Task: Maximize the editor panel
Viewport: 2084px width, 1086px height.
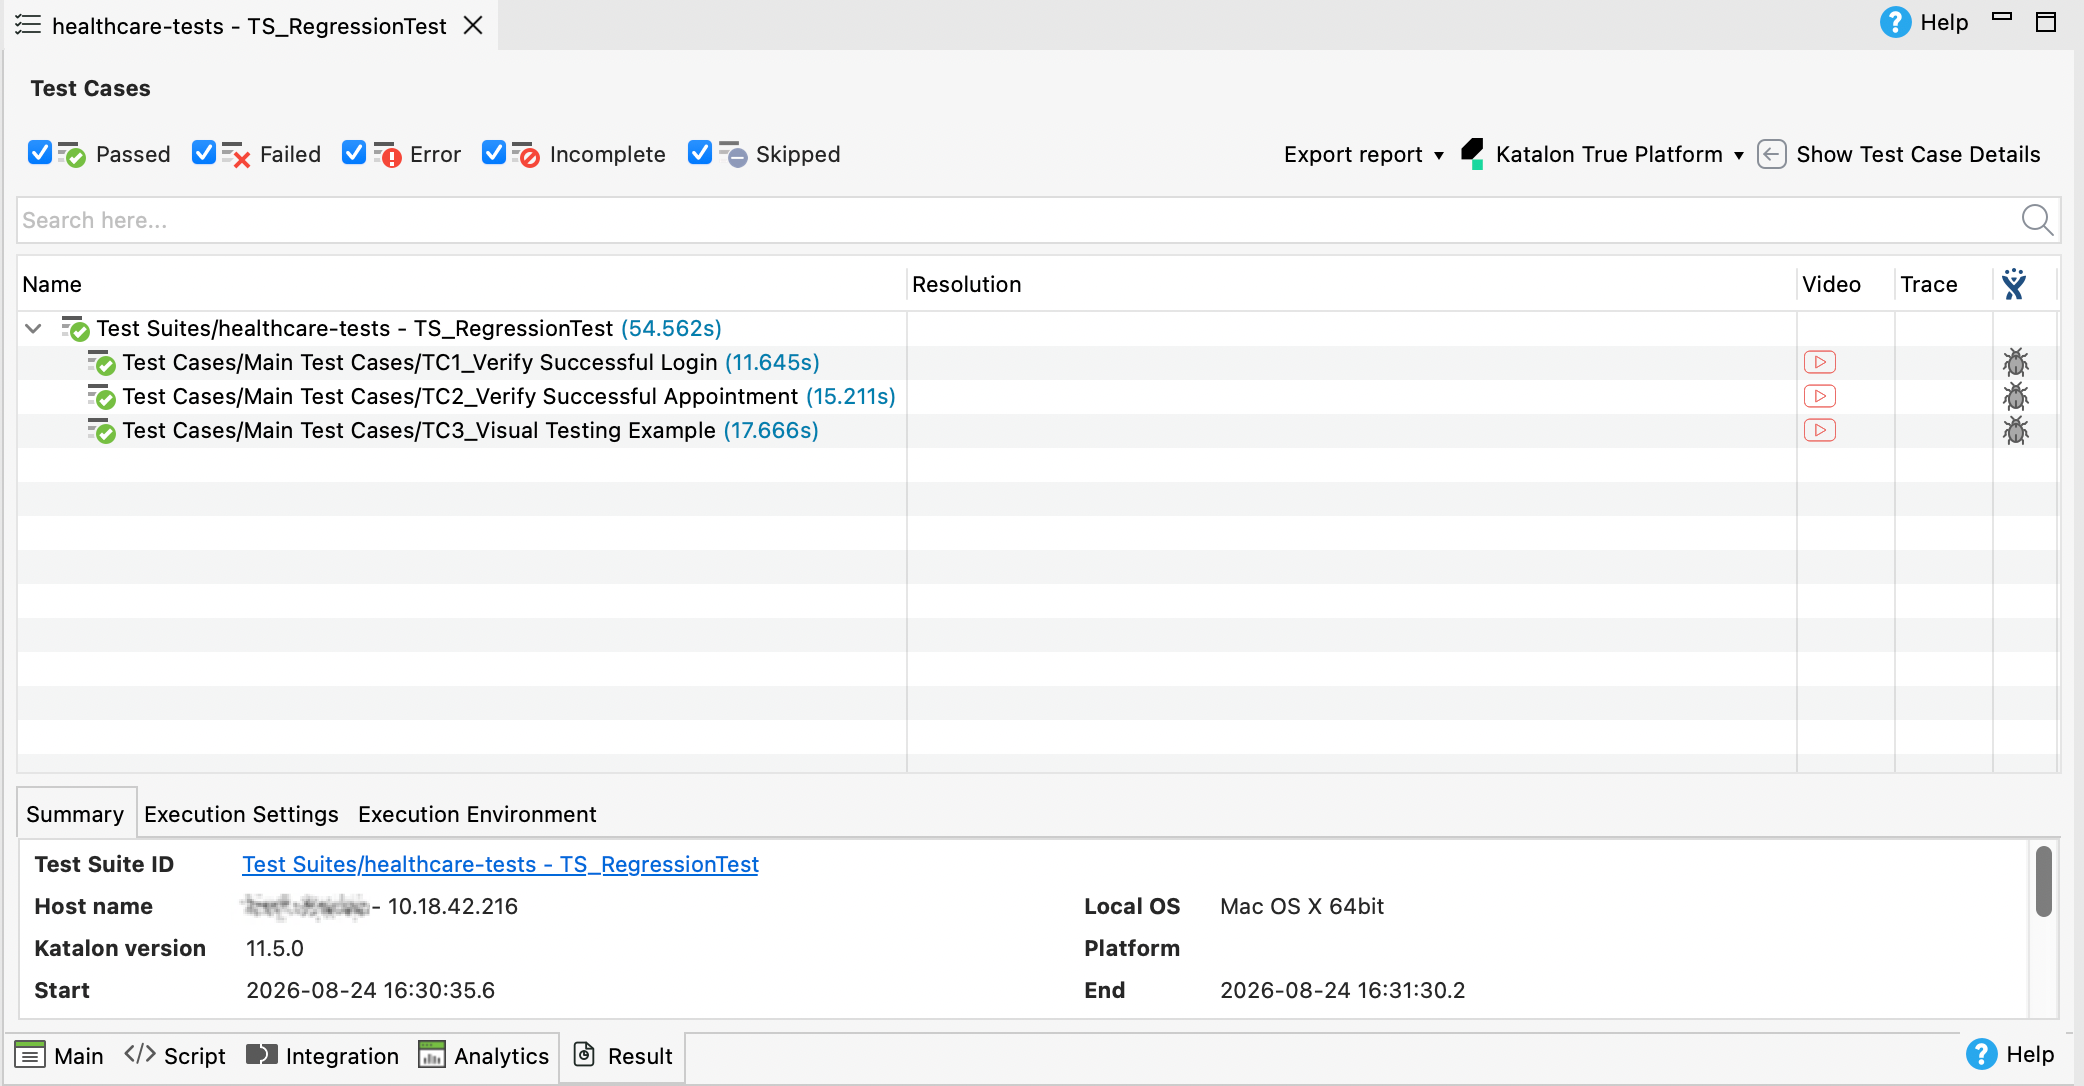Action: [x=2046, y=22]
